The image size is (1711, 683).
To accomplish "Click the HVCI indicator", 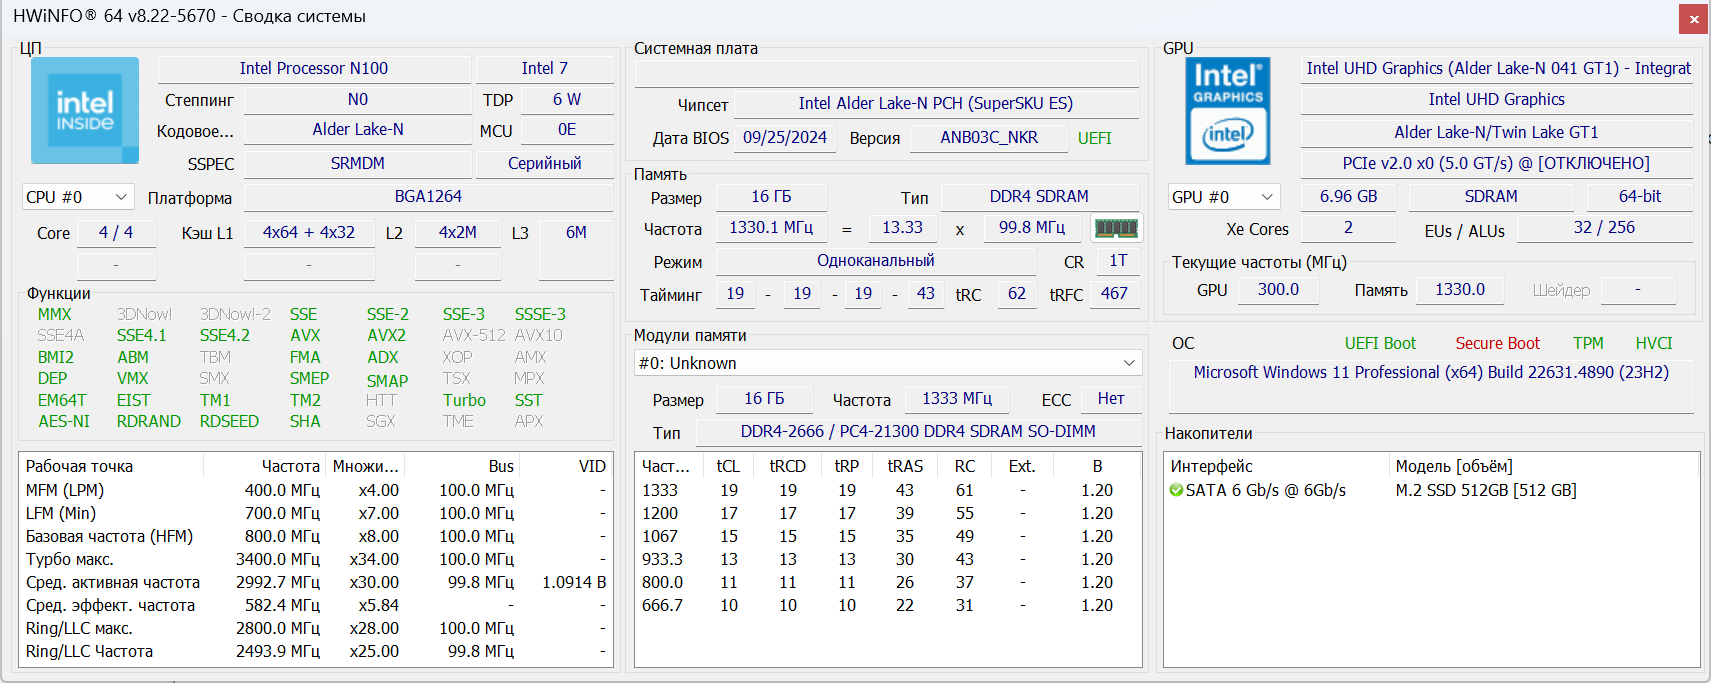I will 1653,343.
